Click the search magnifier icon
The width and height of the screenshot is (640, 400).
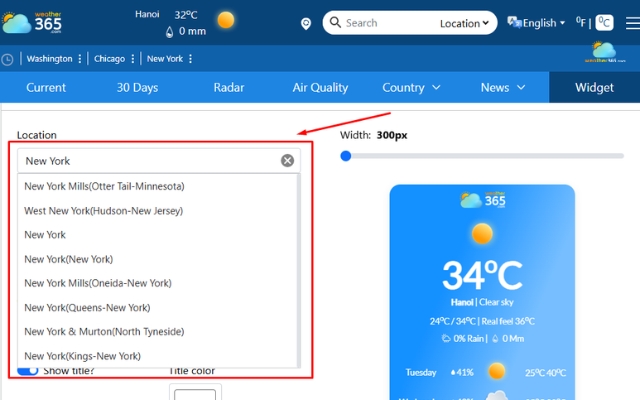click(335, 23)
